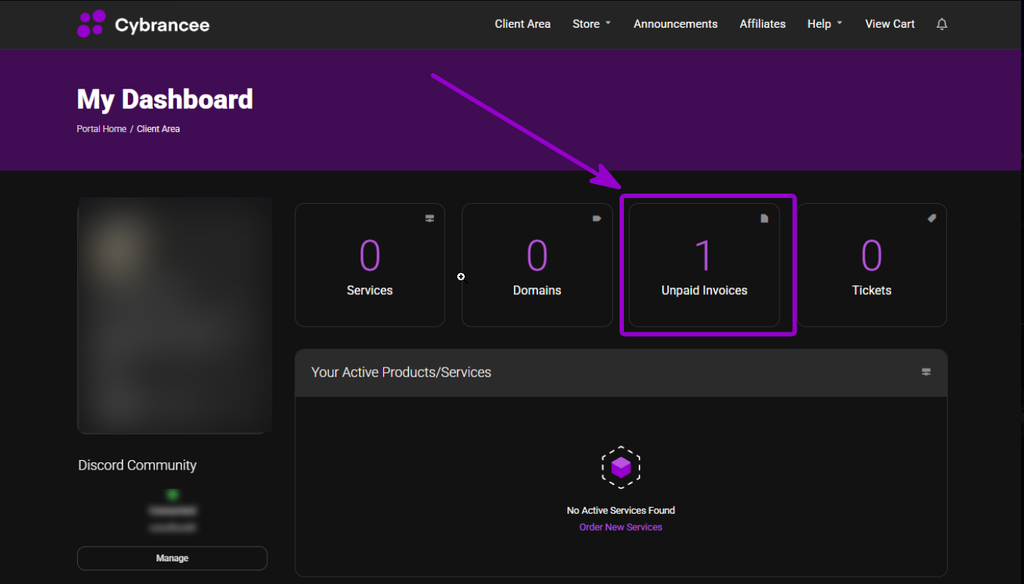Open the Unpaid Invoices card
Image resolution: width=1024 pixels, height=584 pixels.
click(x=704, y=265)
